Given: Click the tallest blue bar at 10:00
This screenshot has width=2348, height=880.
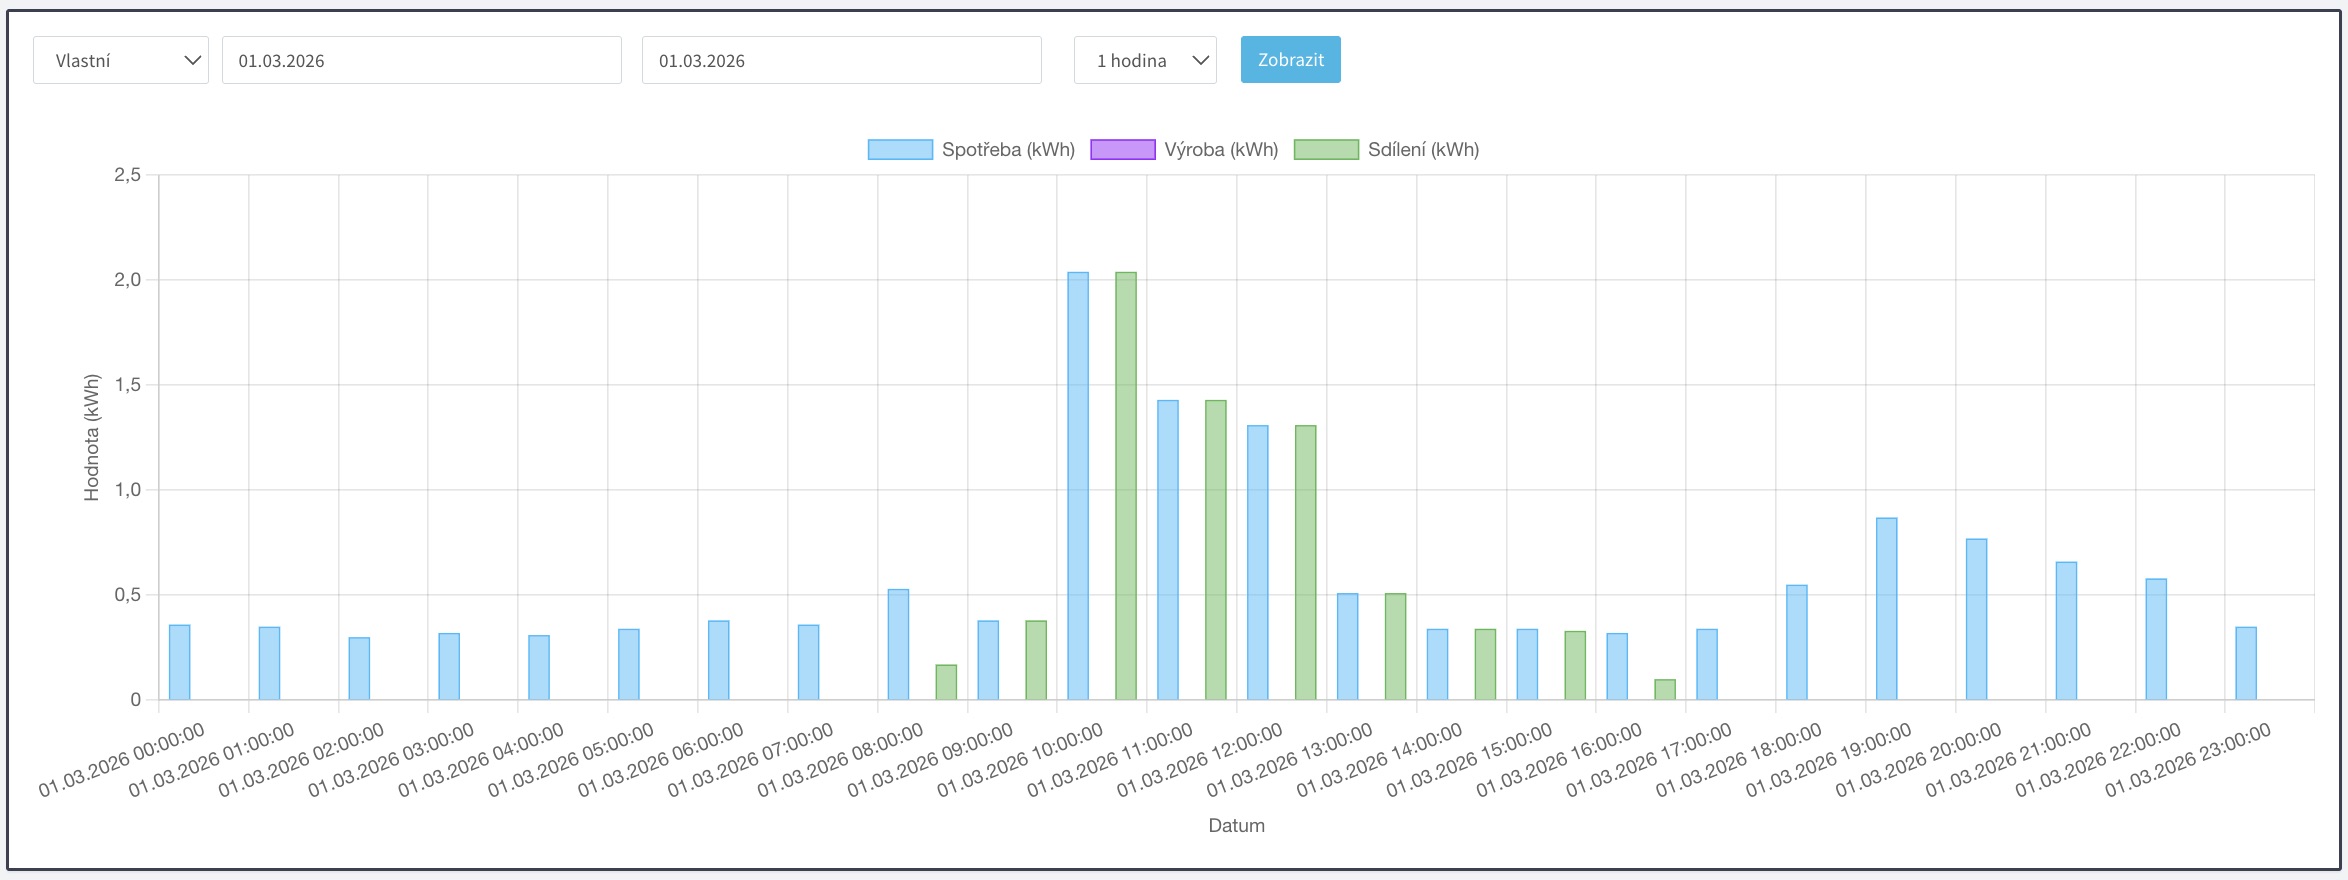Looking at the screenshot, I should click(x=1078, y=486).
